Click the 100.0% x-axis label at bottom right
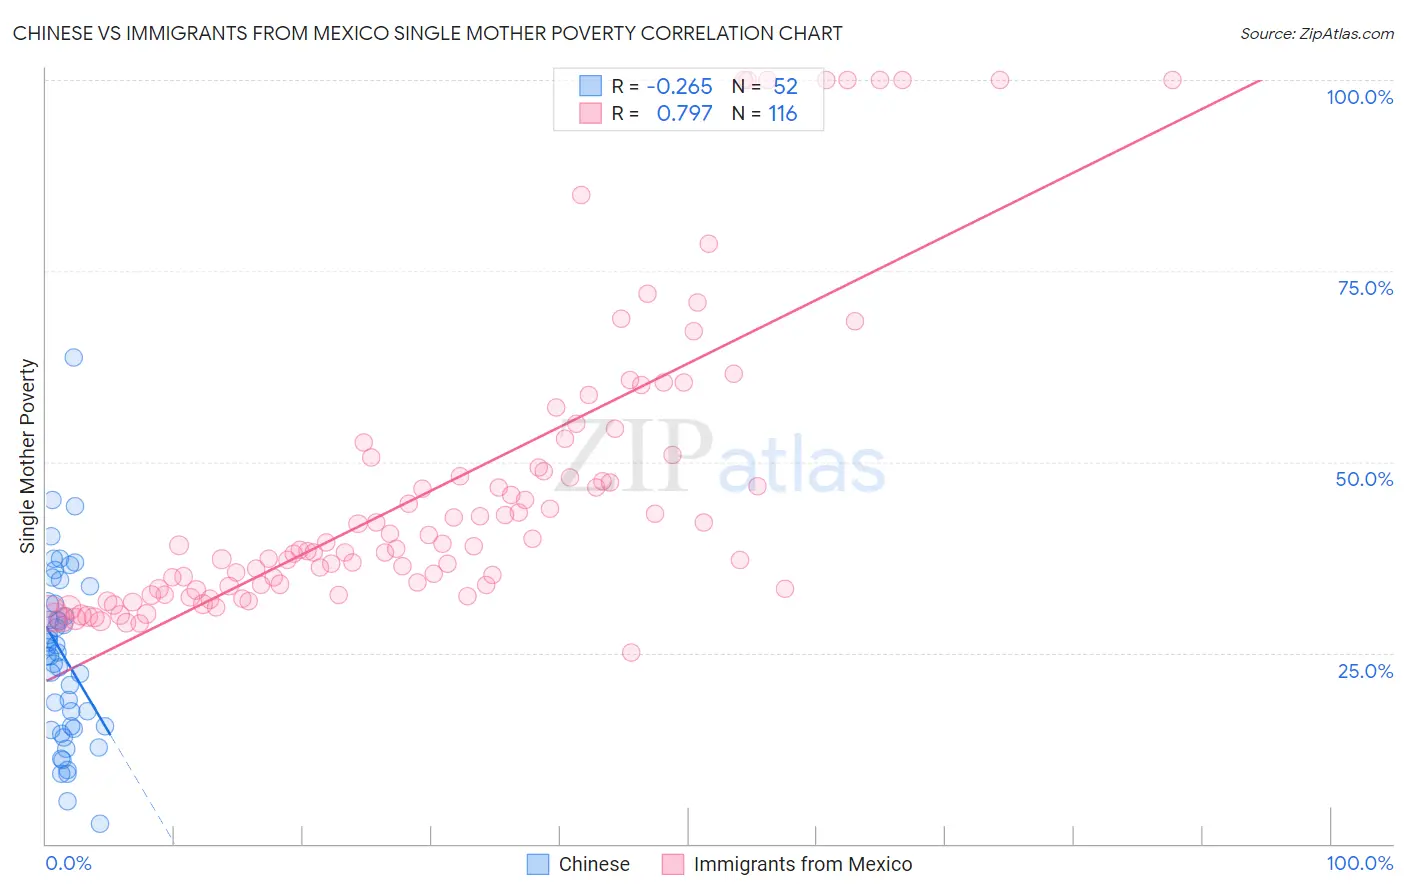The image size is (1406, 892). click(x=1359, y=863)
